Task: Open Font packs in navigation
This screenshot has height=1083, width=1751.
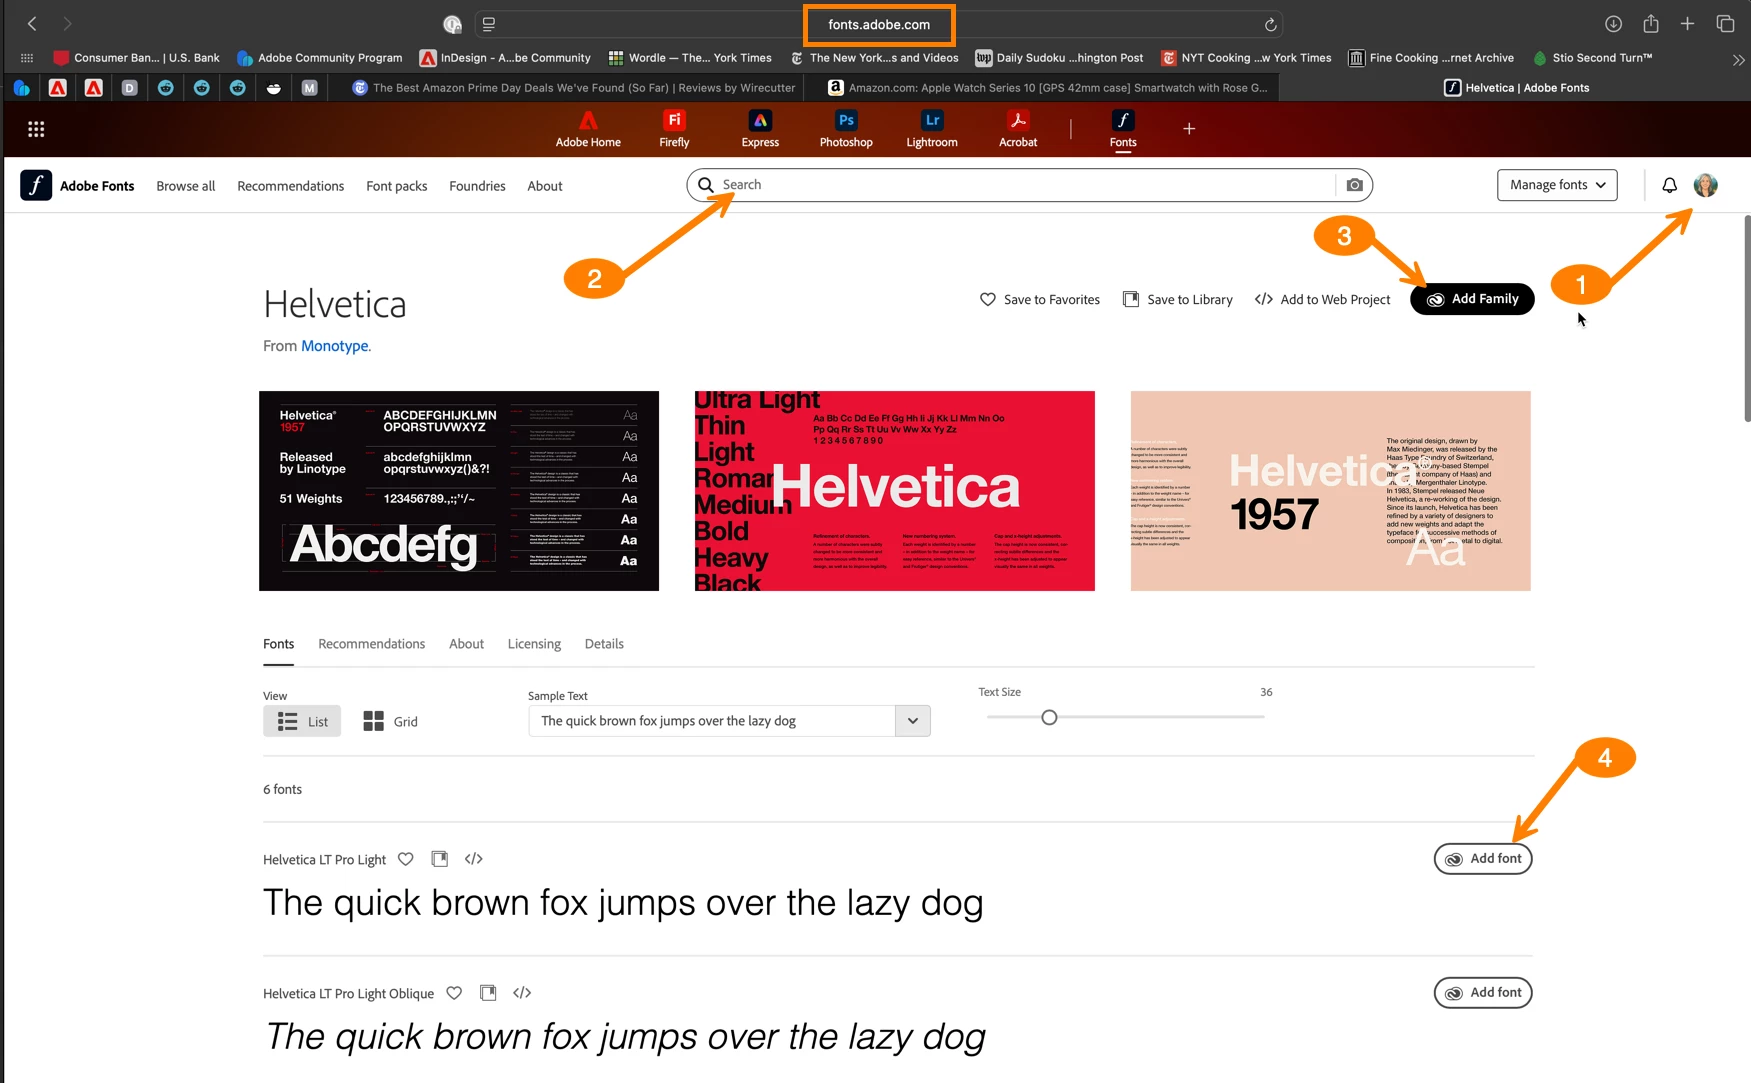Action: [397, 186]
